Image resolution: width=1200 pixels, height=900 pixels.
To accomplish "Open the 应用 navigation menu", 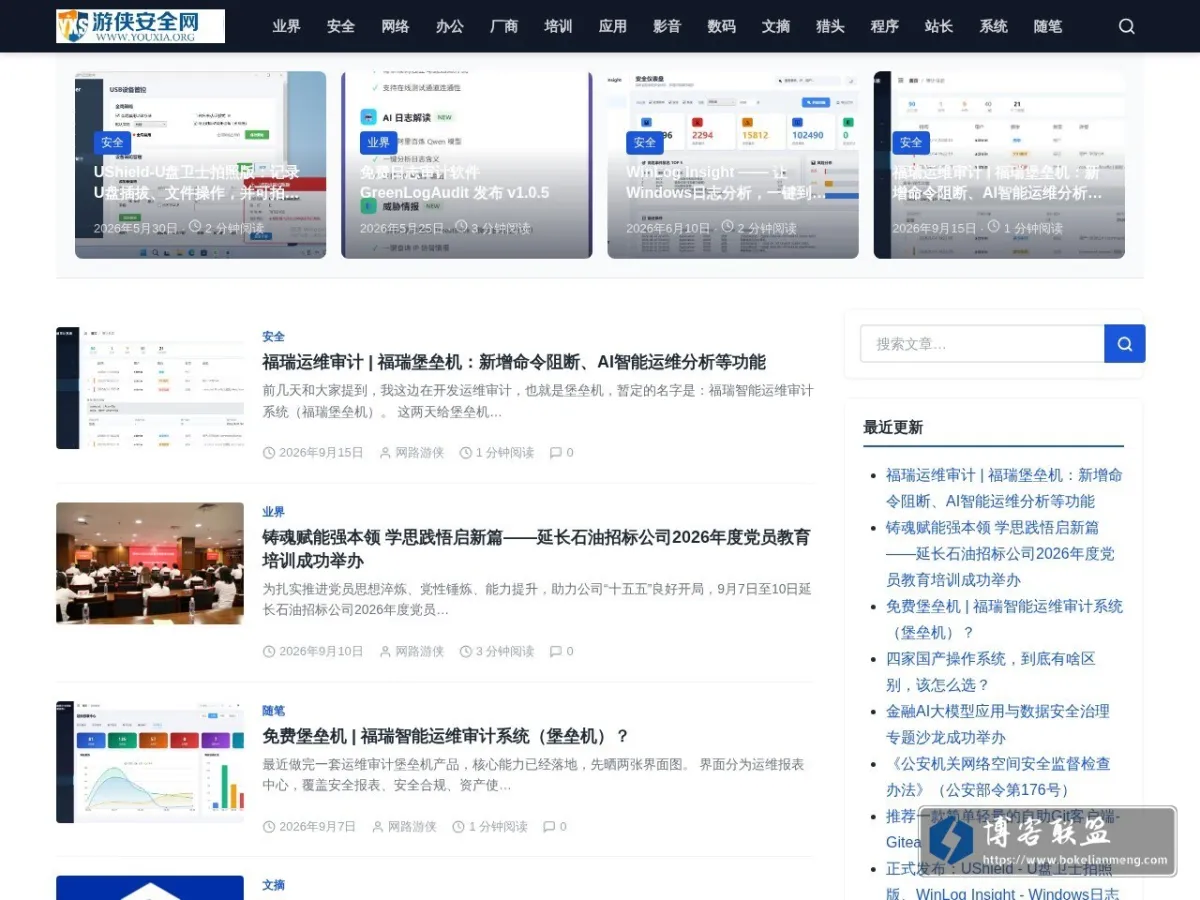I will coord(613,26).
